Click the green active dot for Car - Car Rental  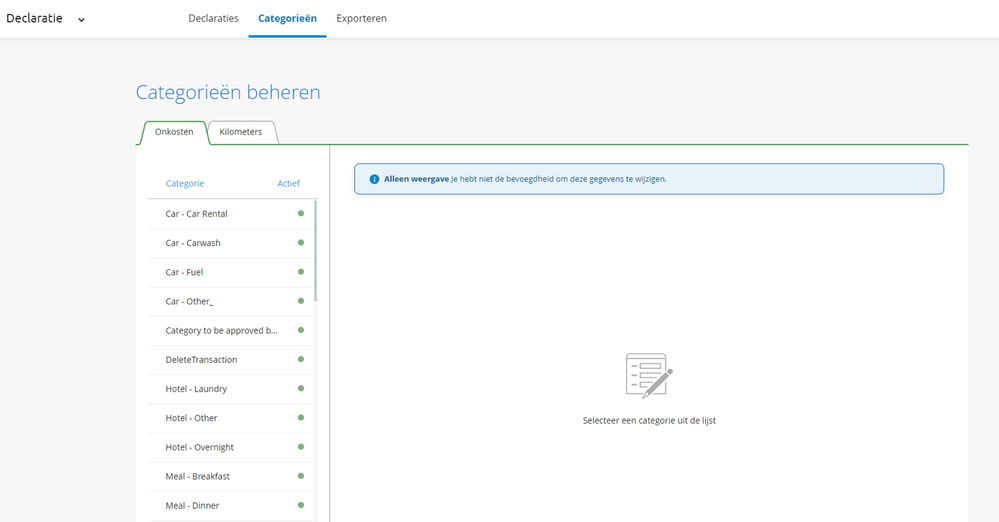click(x=301, y=214)
